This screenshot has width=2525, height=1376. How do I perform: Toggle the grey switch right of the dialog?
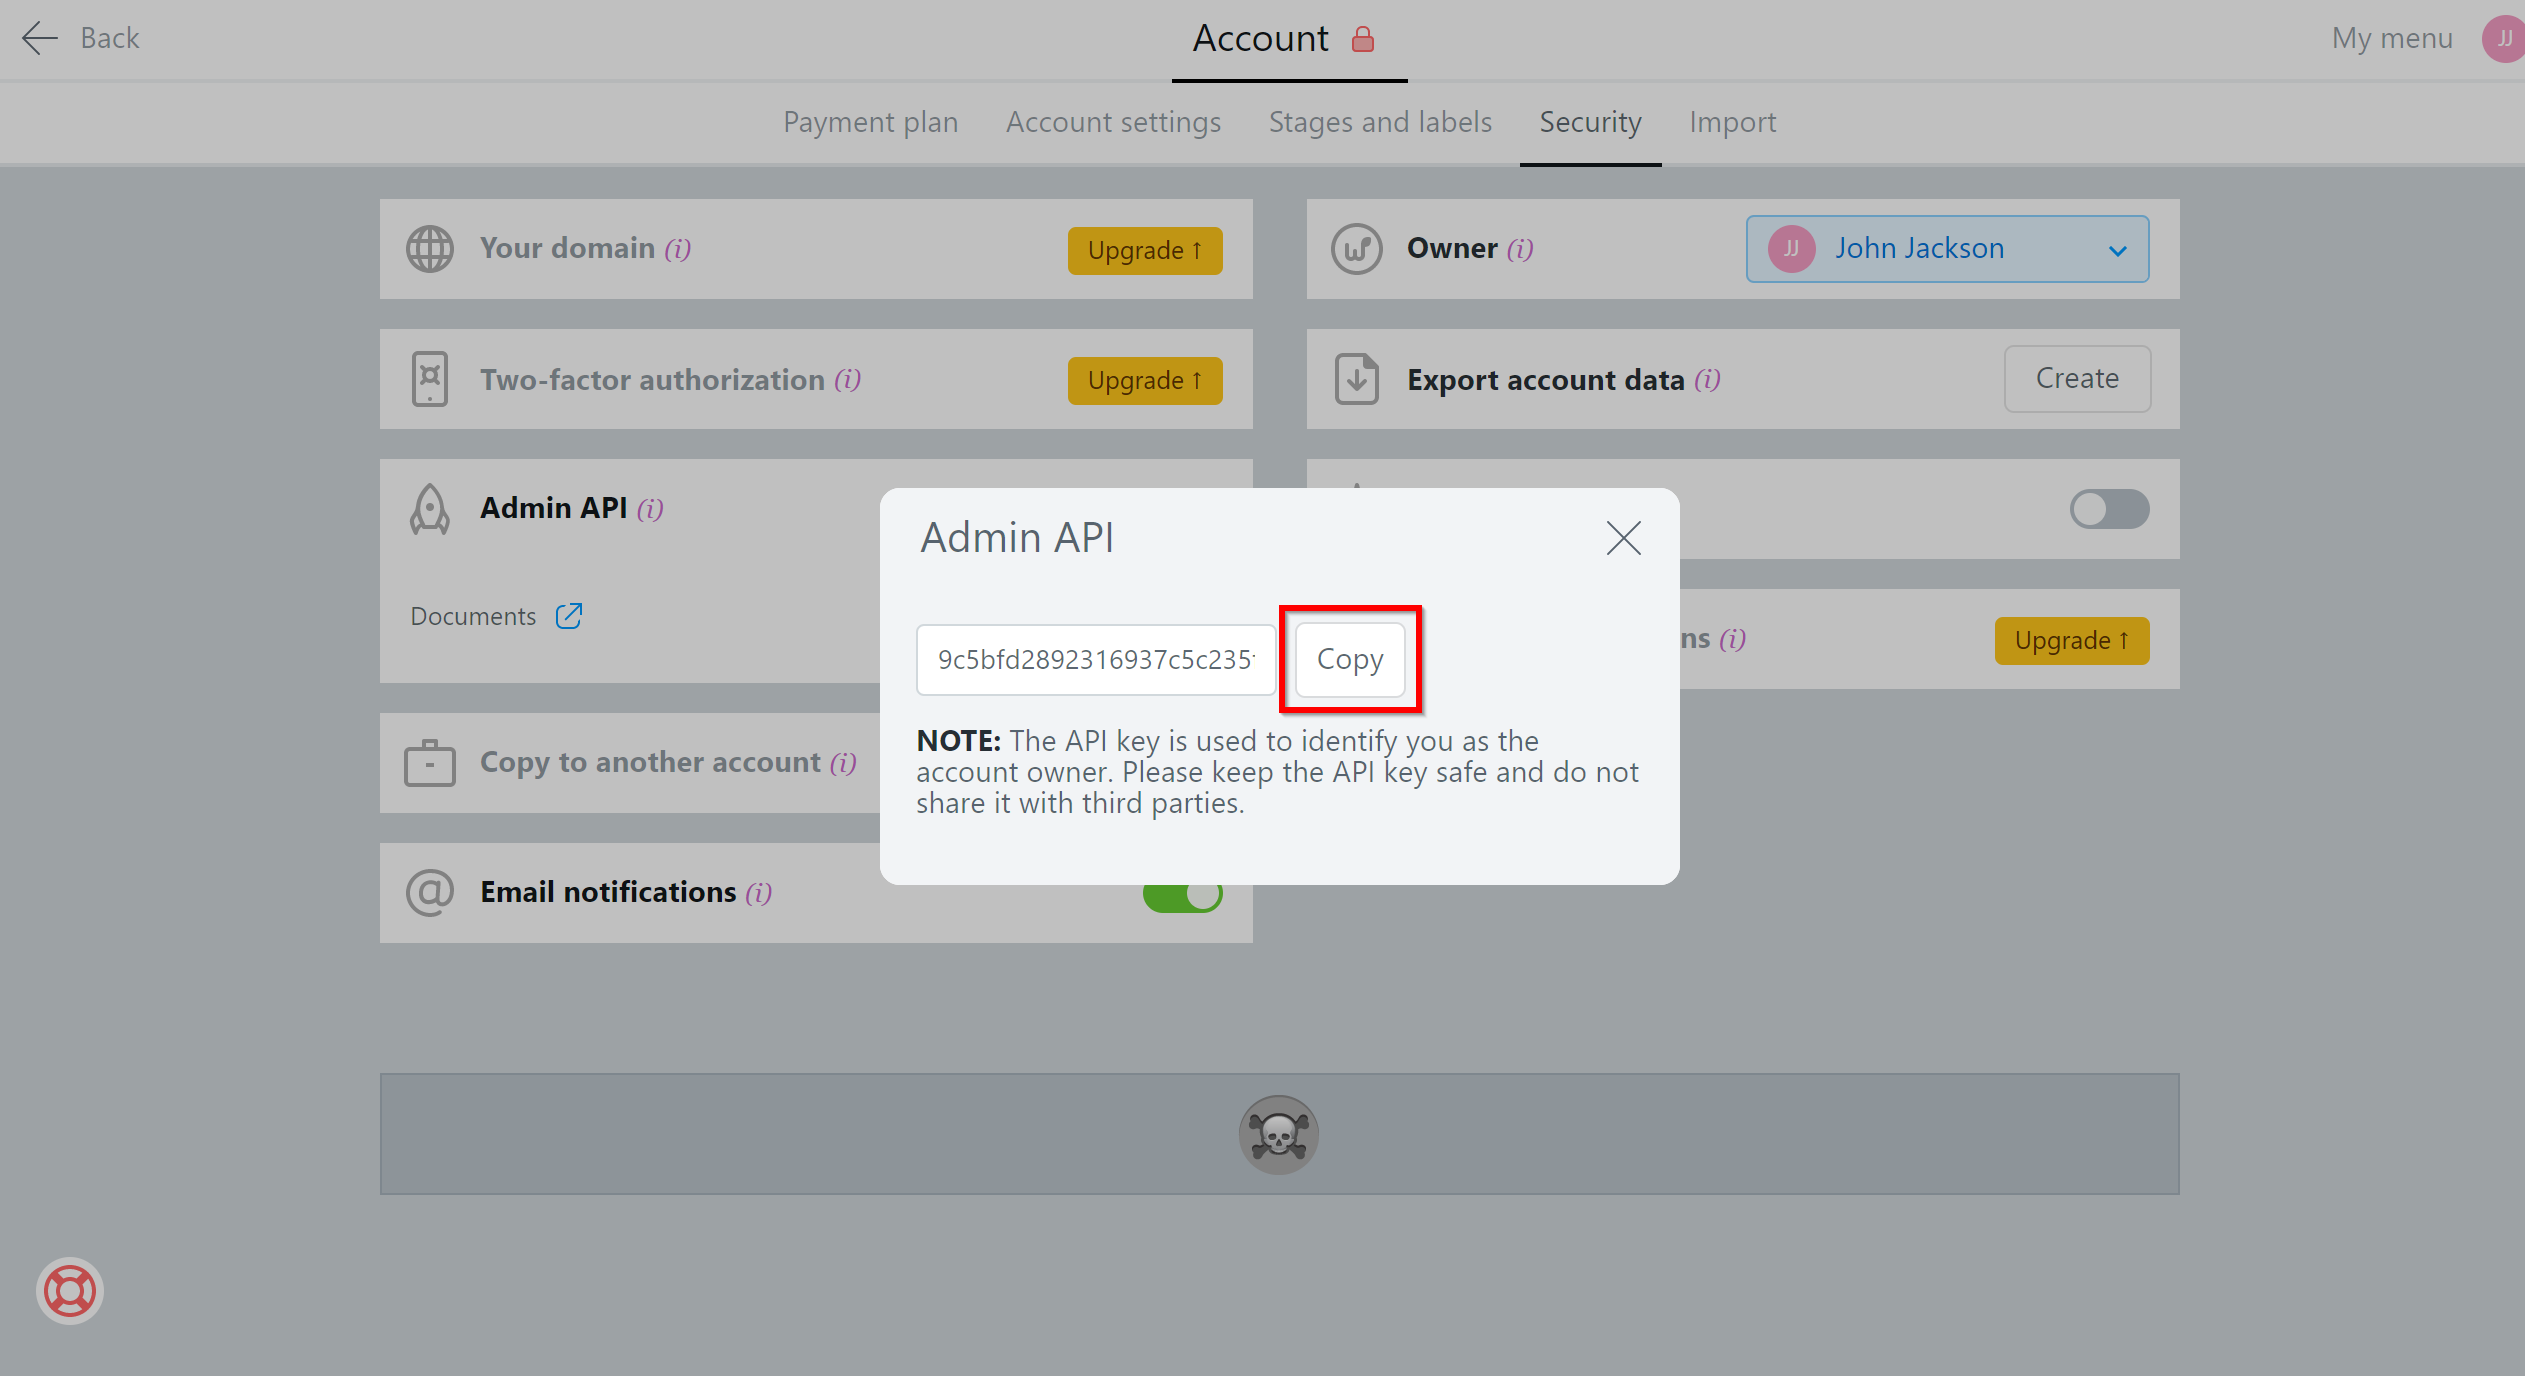tap(2110, 509)
